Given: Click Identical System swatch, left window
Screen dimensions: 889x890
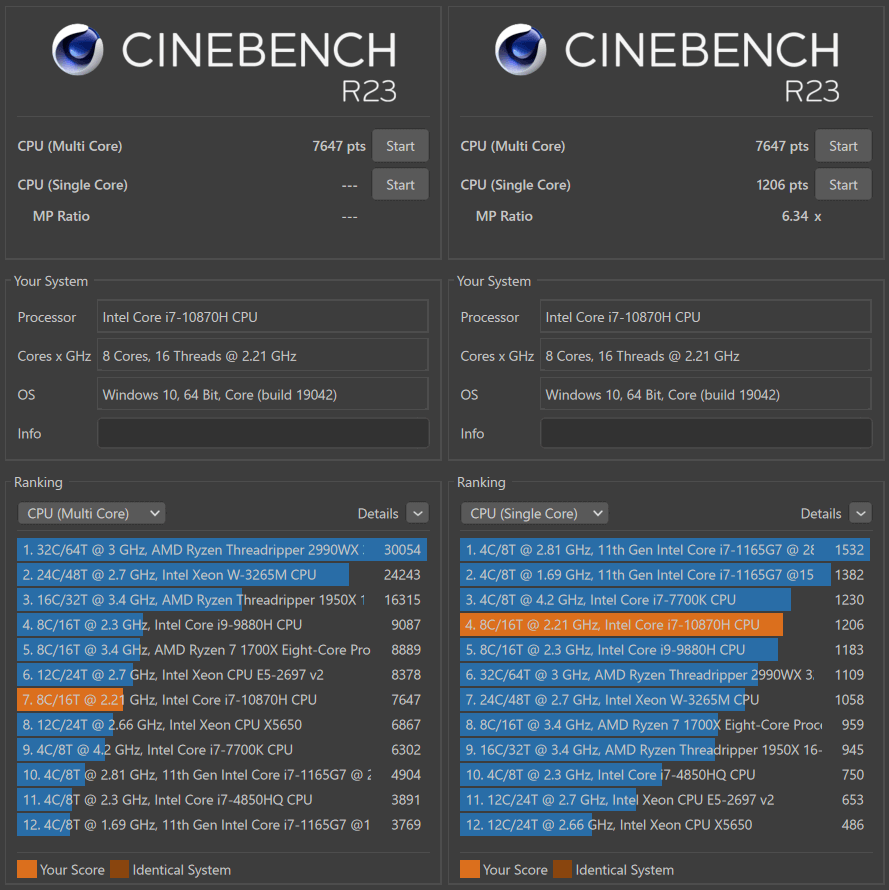Looking at the screenshot, I should point(119,869).
